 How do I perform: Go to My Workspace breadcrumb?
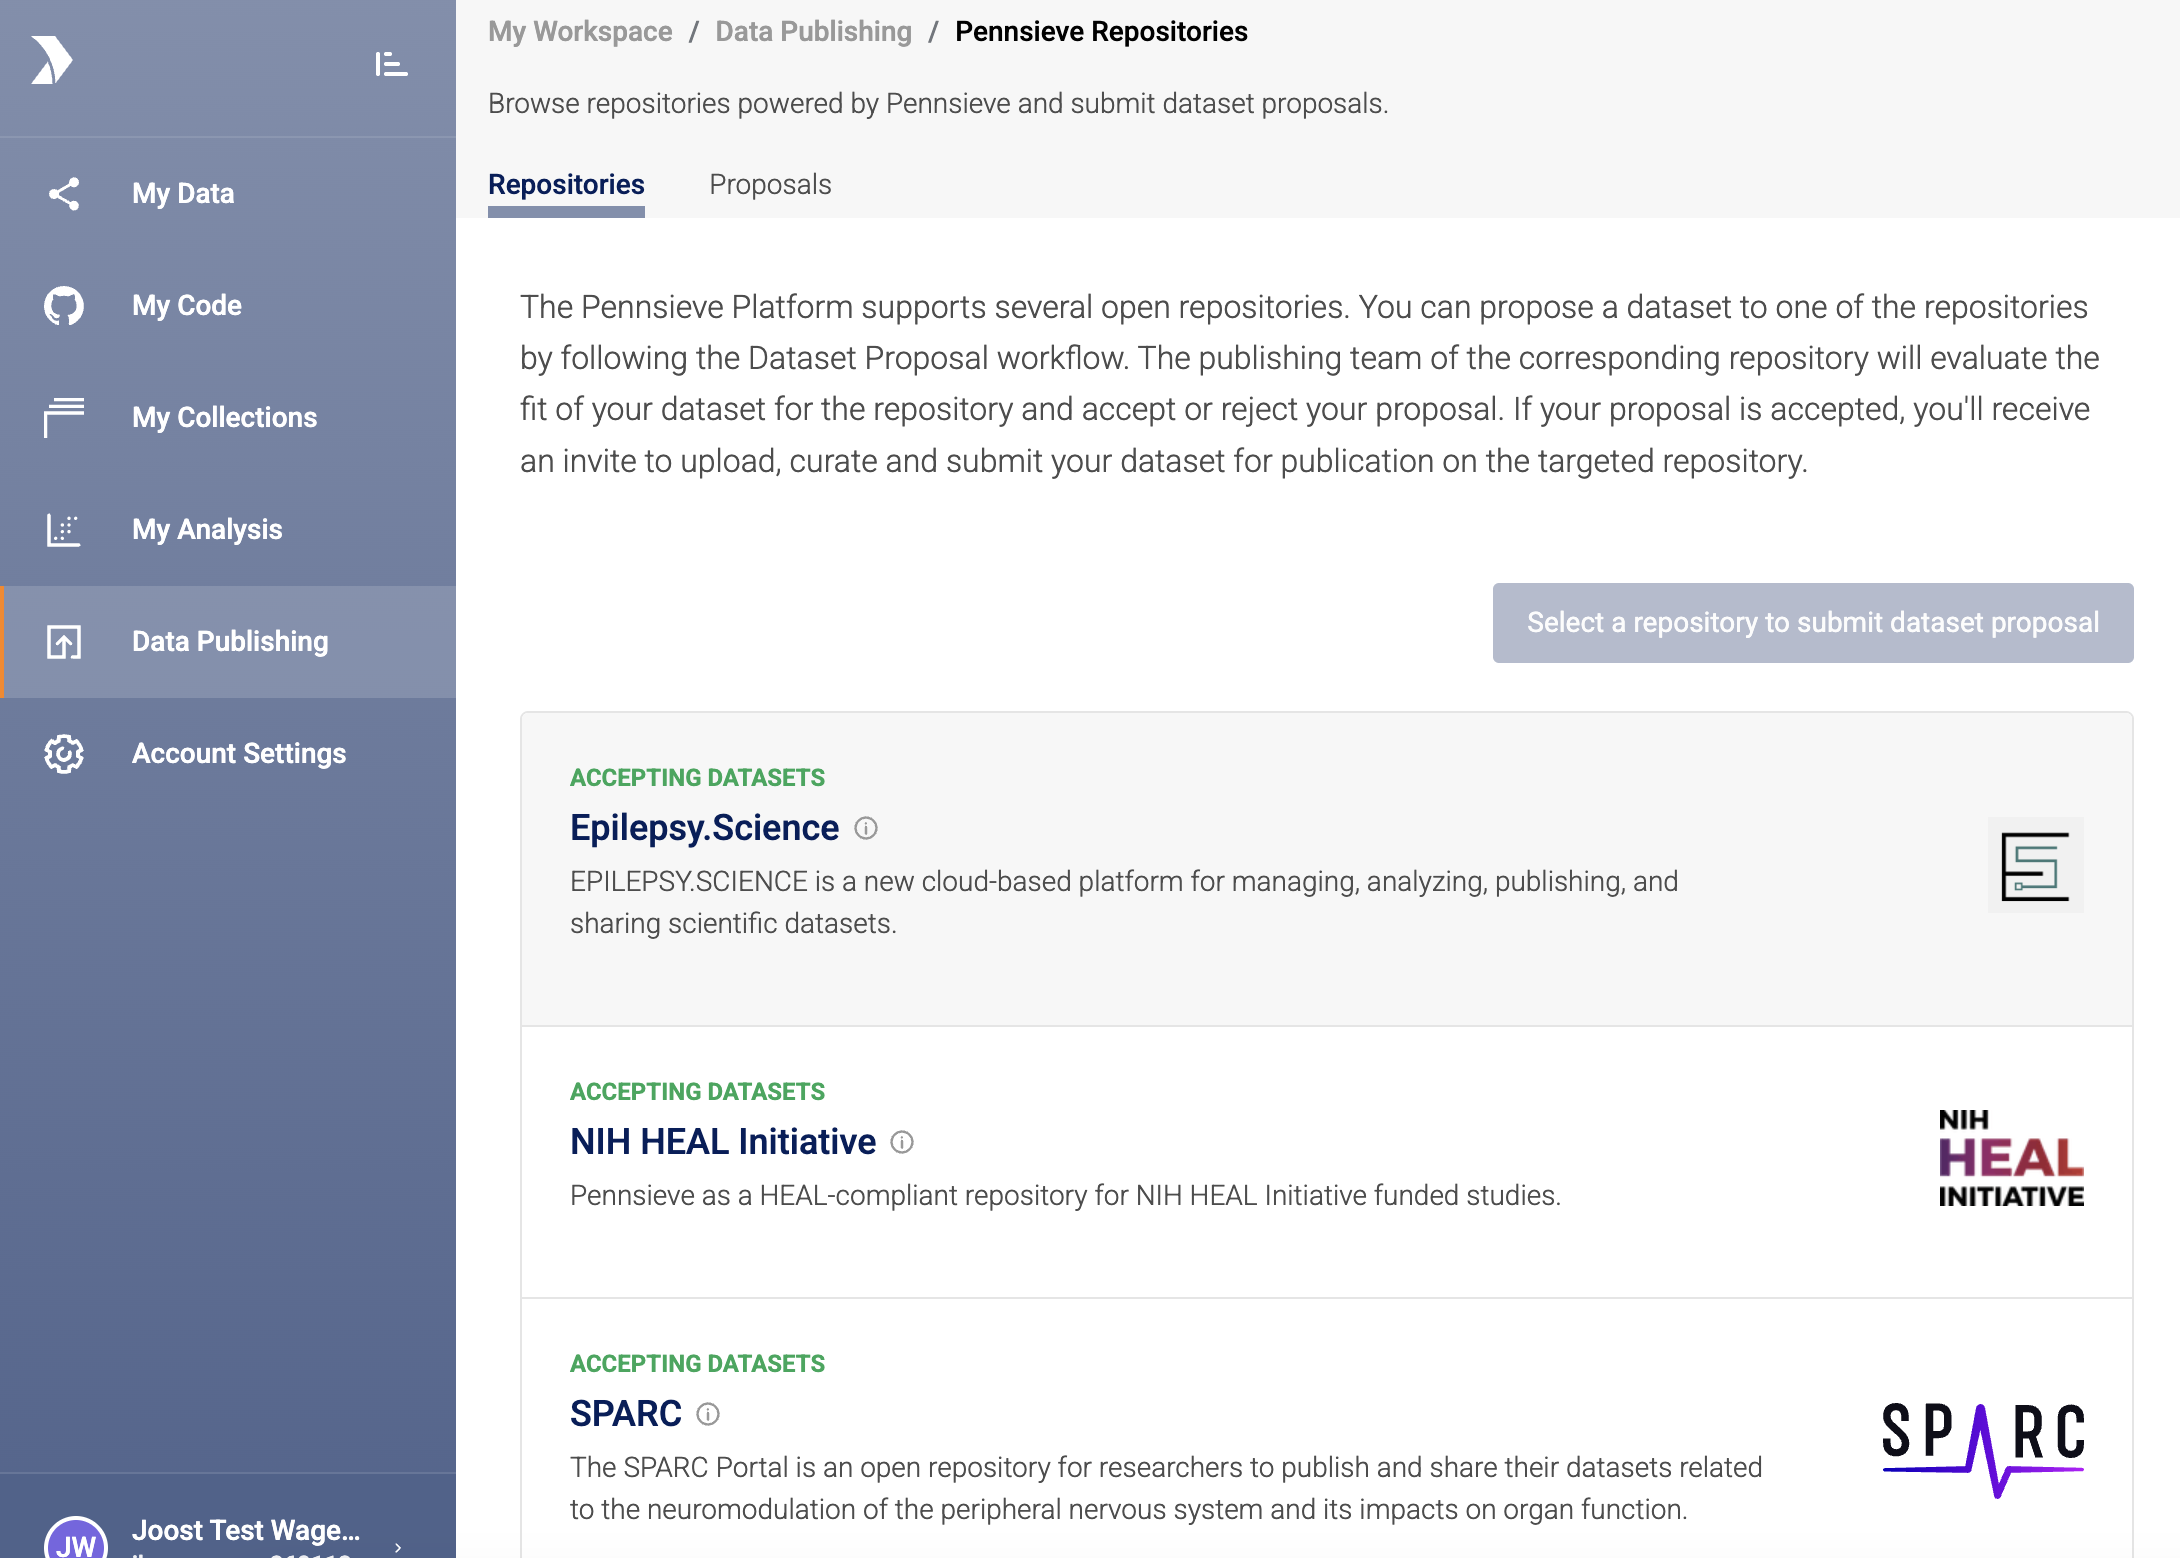[x=580, y=32]
